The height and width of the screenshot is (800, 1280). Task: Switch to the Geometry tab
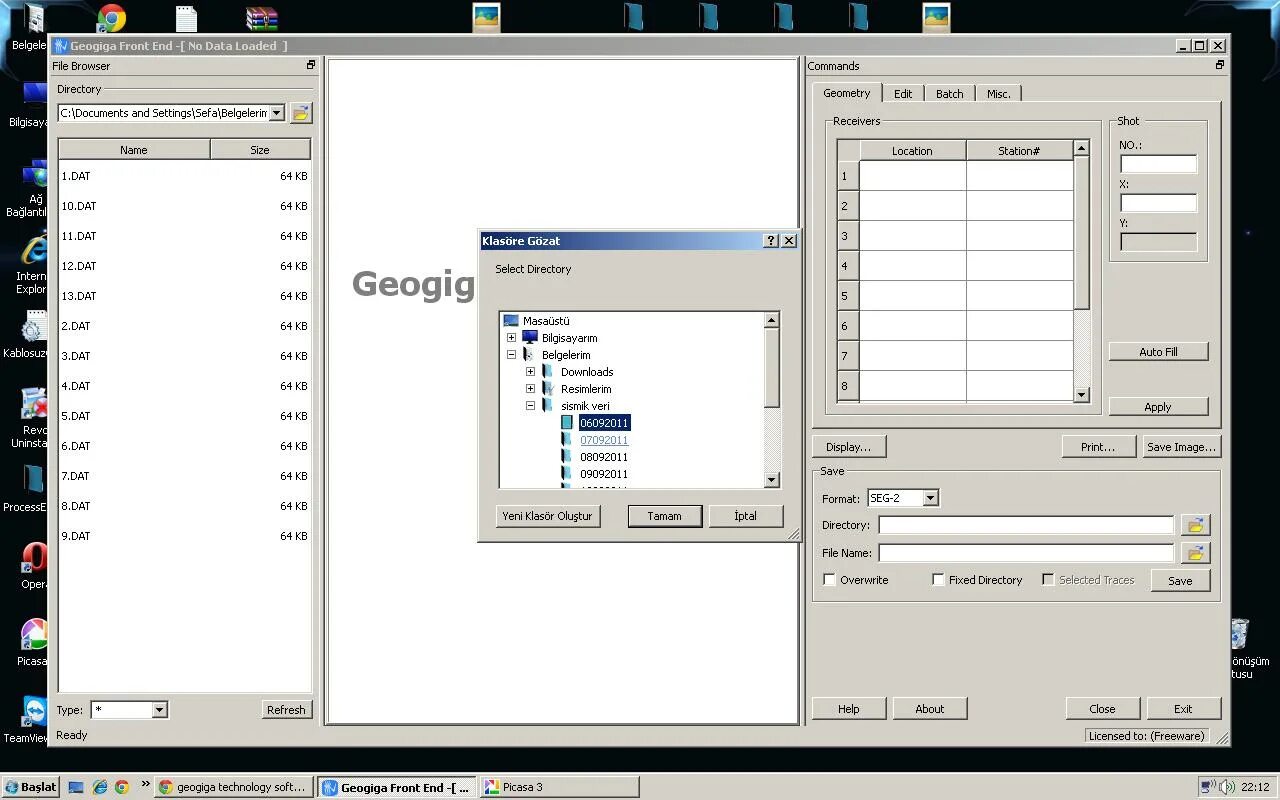pyautogui.click(x=847, y=93)
